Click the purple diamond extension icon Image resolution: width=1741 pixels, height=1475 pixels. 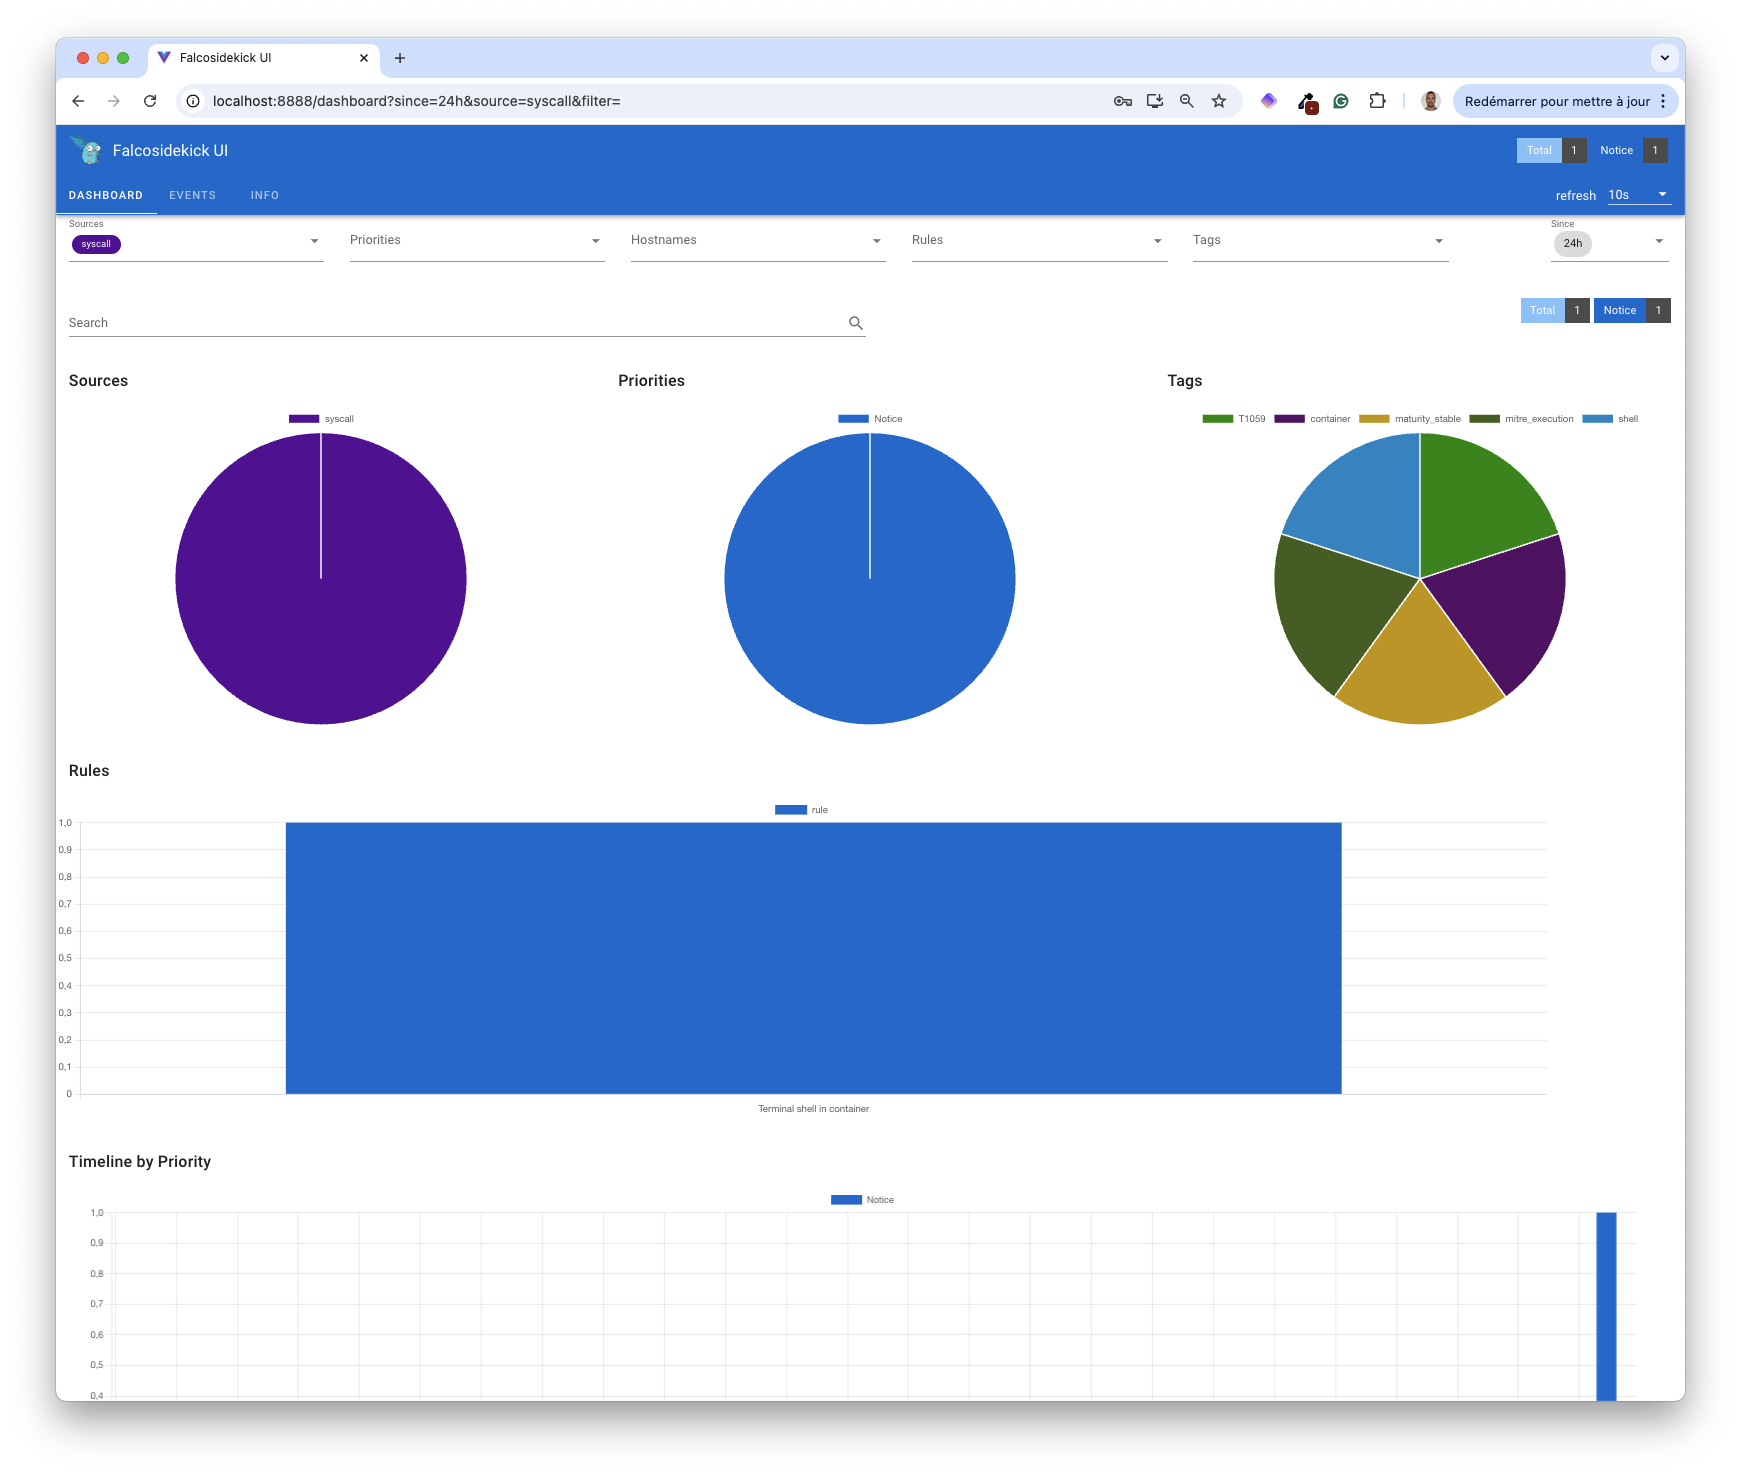(1269, 101)
